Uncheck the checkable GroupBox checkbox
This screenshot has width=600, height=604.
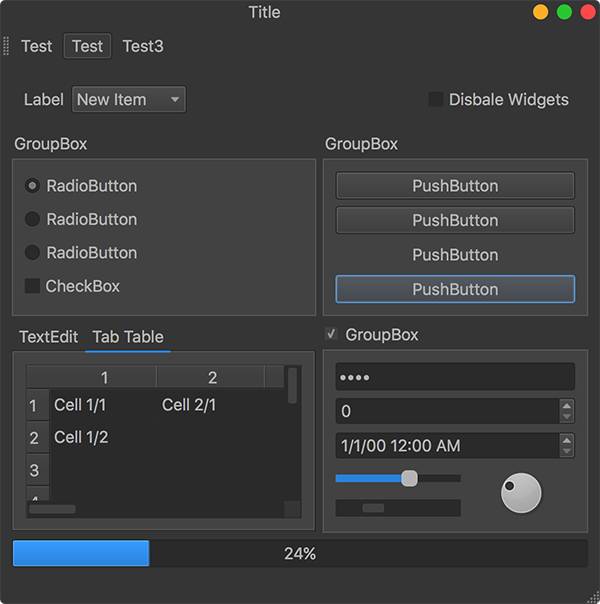332,334
